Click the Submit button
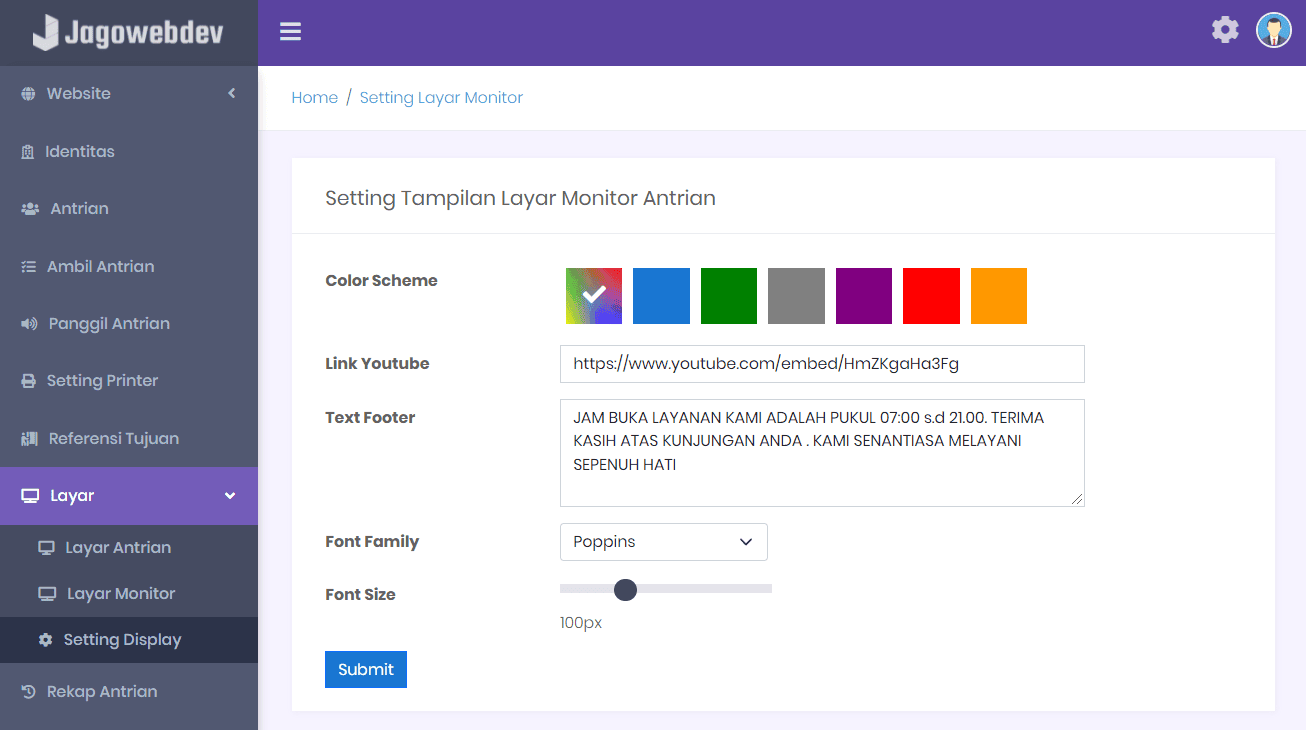Screen dimensions: 1306x730 point(365,670)
